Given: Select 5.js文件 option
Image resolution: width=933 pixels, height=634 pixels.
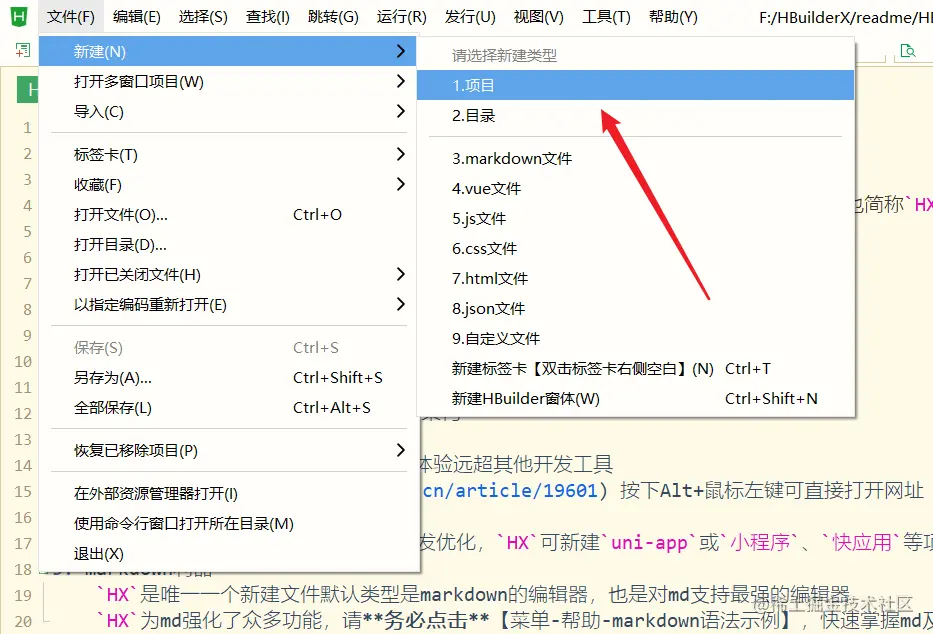Looking at the screenshot, I should [635, 218].
